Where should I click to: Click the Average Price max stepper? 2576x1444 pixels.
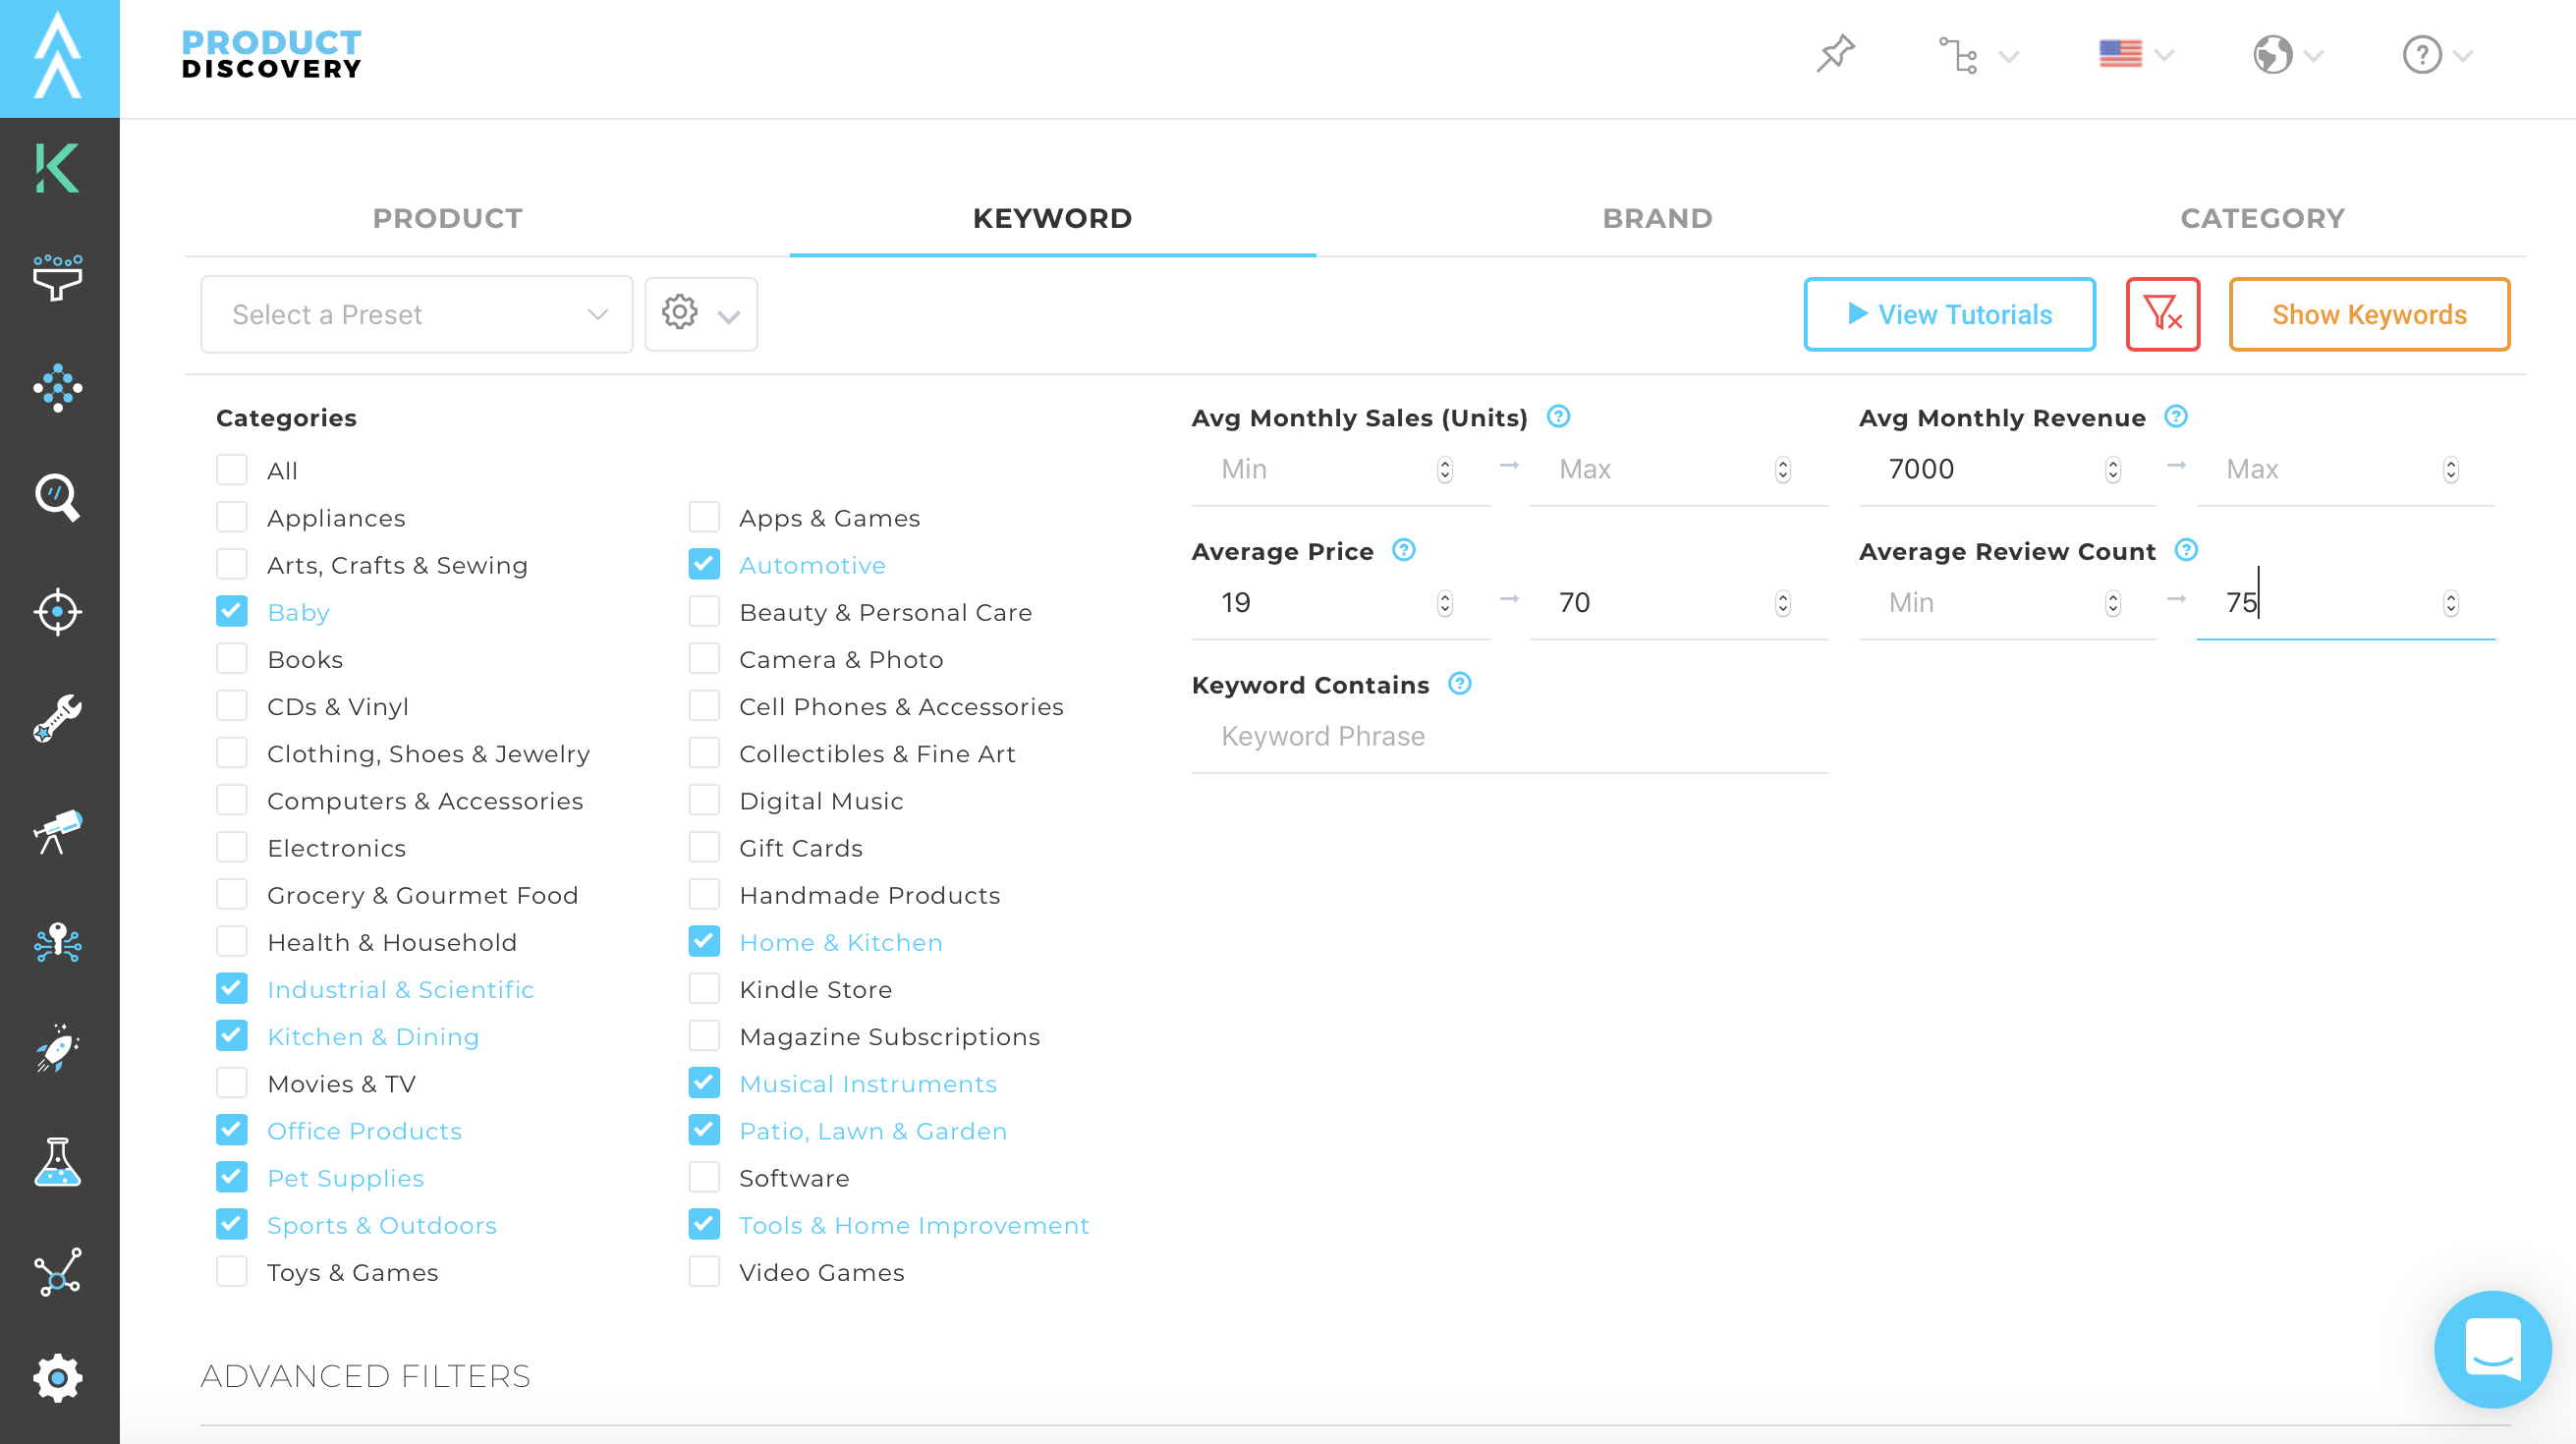point(1782,603)
